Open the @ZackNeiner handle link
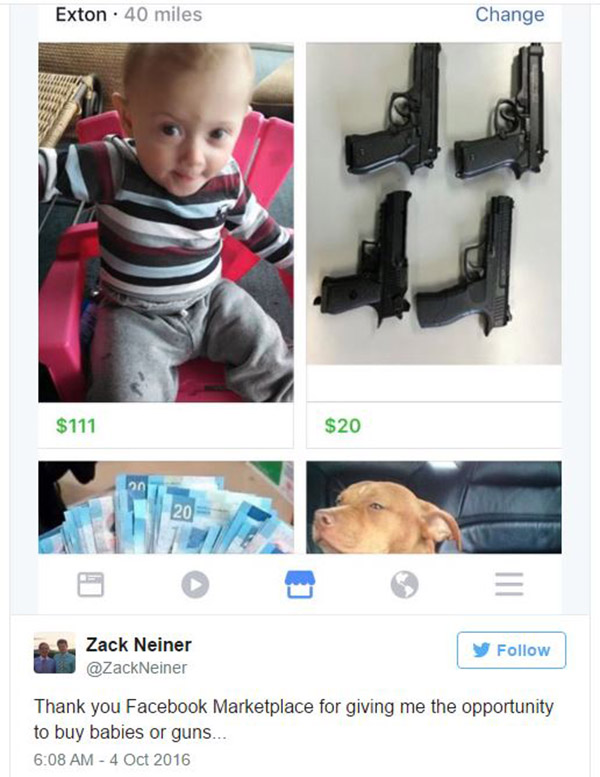The width and height of the screenshot is (600, 777). (x=137, y=668)
